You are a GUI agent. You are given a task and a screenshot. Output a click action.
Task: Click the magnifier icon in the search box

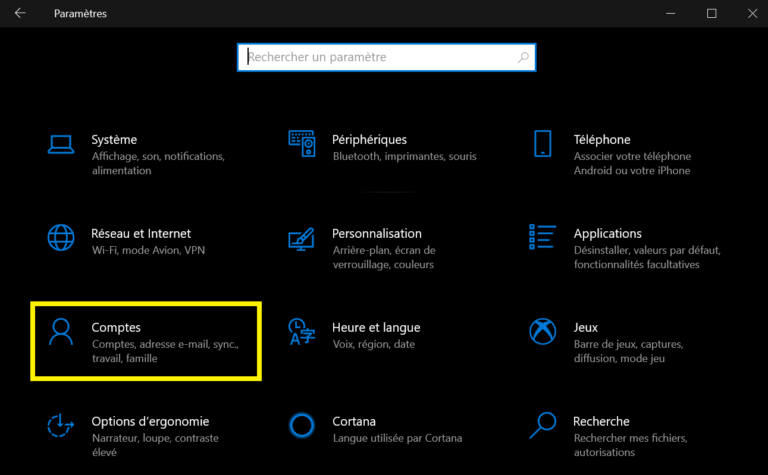[523, 57]
